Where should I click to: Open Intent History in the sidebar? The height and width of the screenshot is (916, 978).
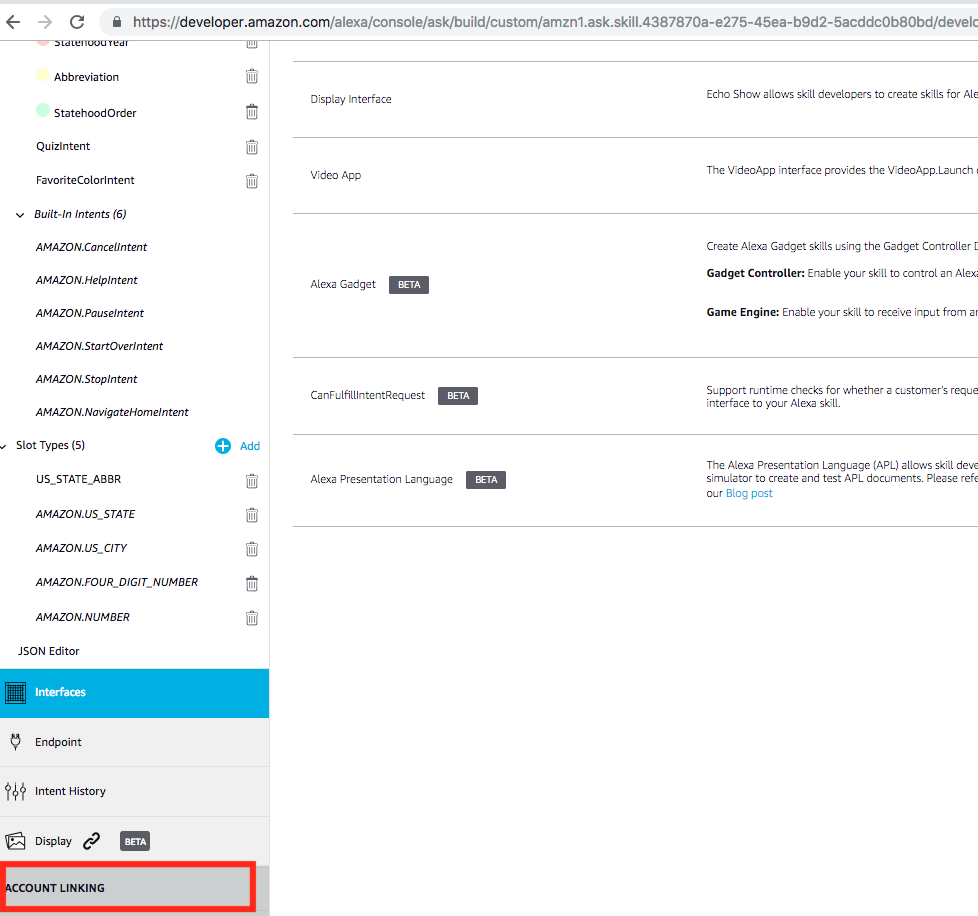70,791
